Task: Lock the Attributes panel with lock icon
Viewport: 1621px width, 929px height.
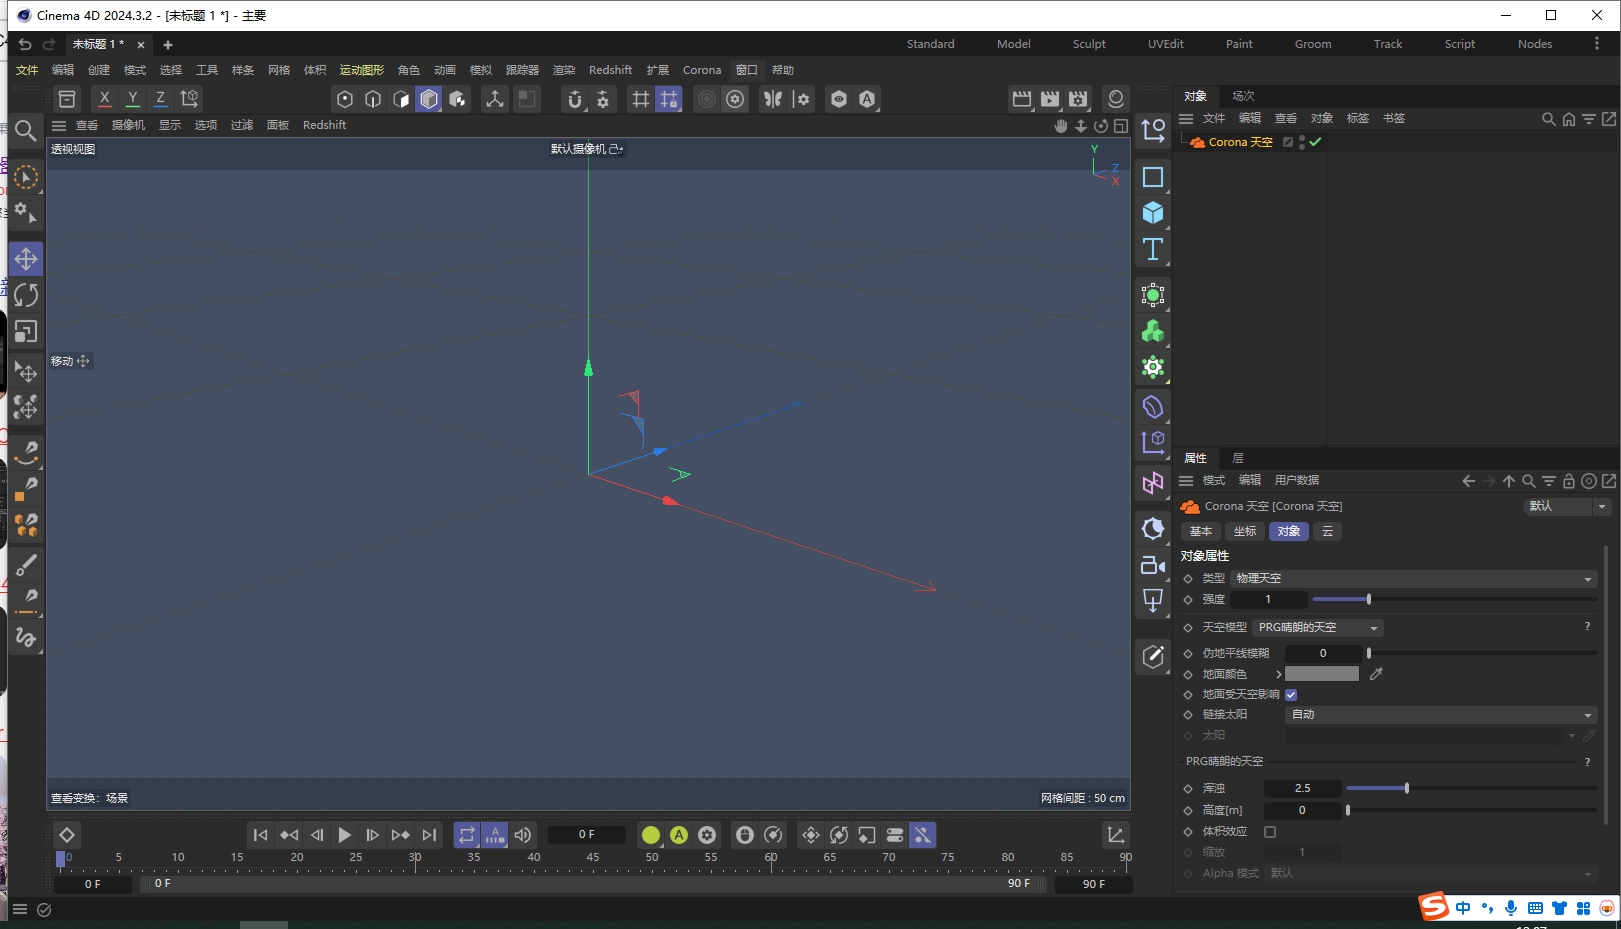Action: [1568, 481]
